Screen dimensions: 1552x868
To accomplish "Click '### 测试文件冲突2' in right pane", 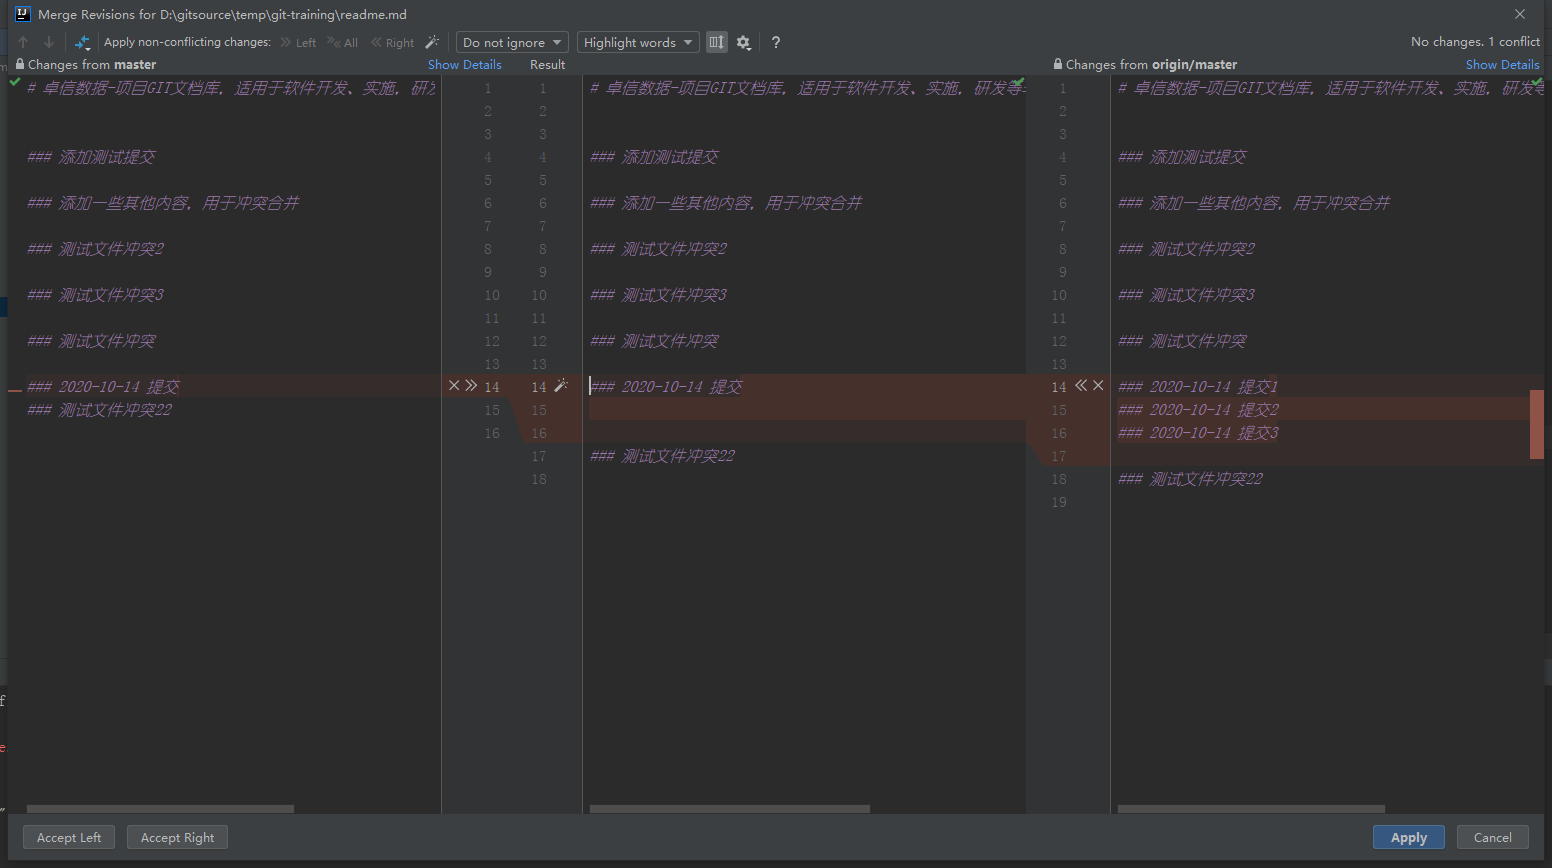I will 1187,249.
